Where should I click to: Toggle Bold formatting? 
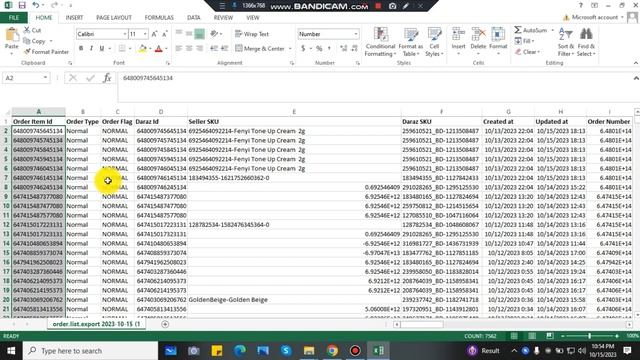pyautogui.click(x=81, y=49)
